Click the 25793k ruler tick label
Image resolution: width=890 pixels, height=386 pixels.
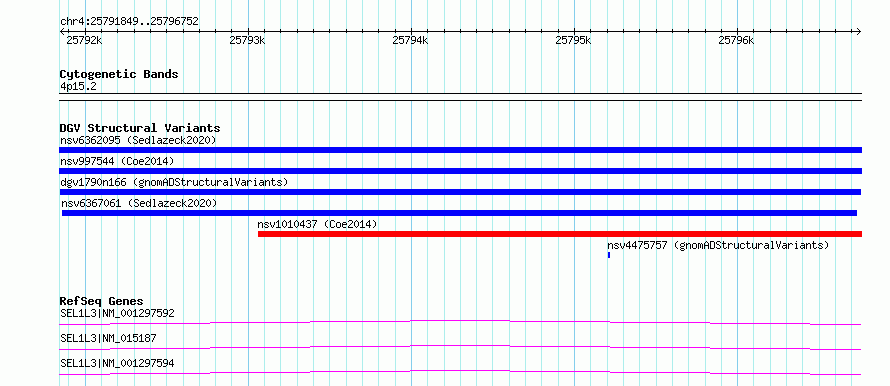[247, 40]
